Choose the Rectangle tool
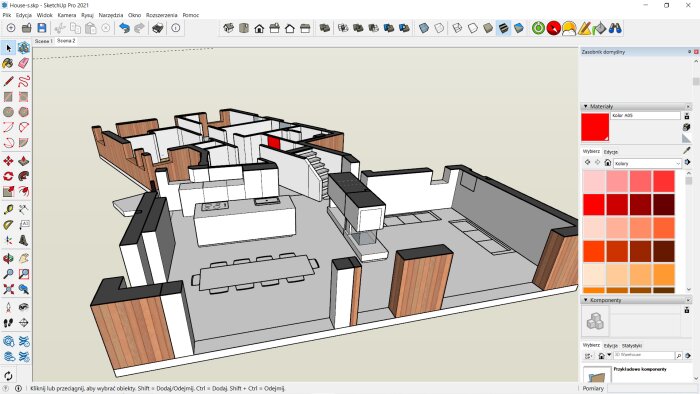700x394 pixels. coord(8,96)
